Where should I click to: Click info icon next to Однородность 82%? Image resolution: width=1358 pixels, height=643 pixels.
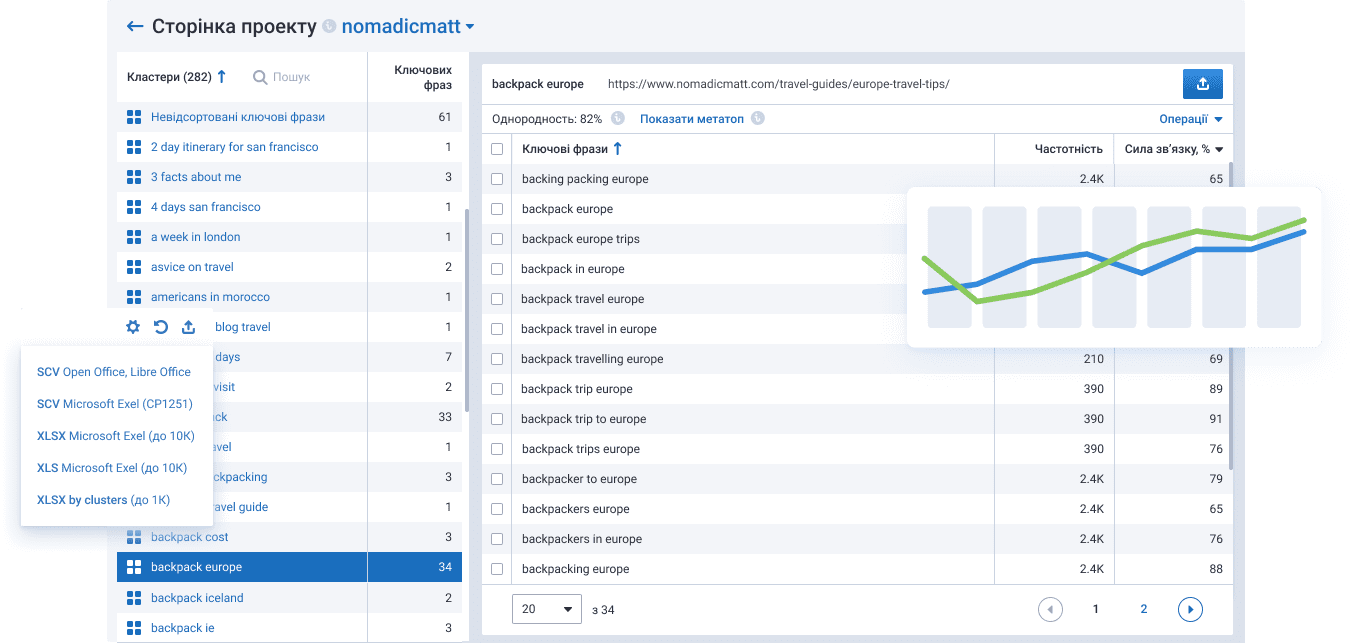618,119
